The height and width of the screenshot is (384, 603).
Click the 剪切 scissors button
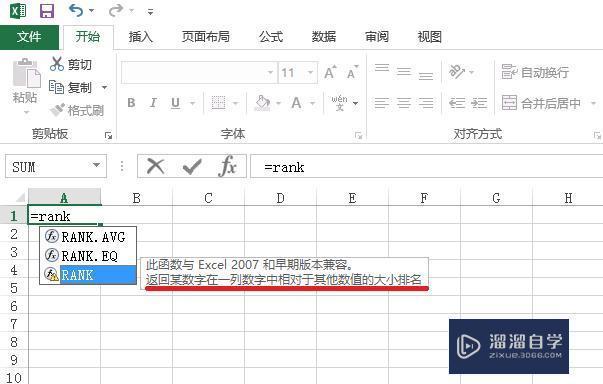click(x=71, y=64)
